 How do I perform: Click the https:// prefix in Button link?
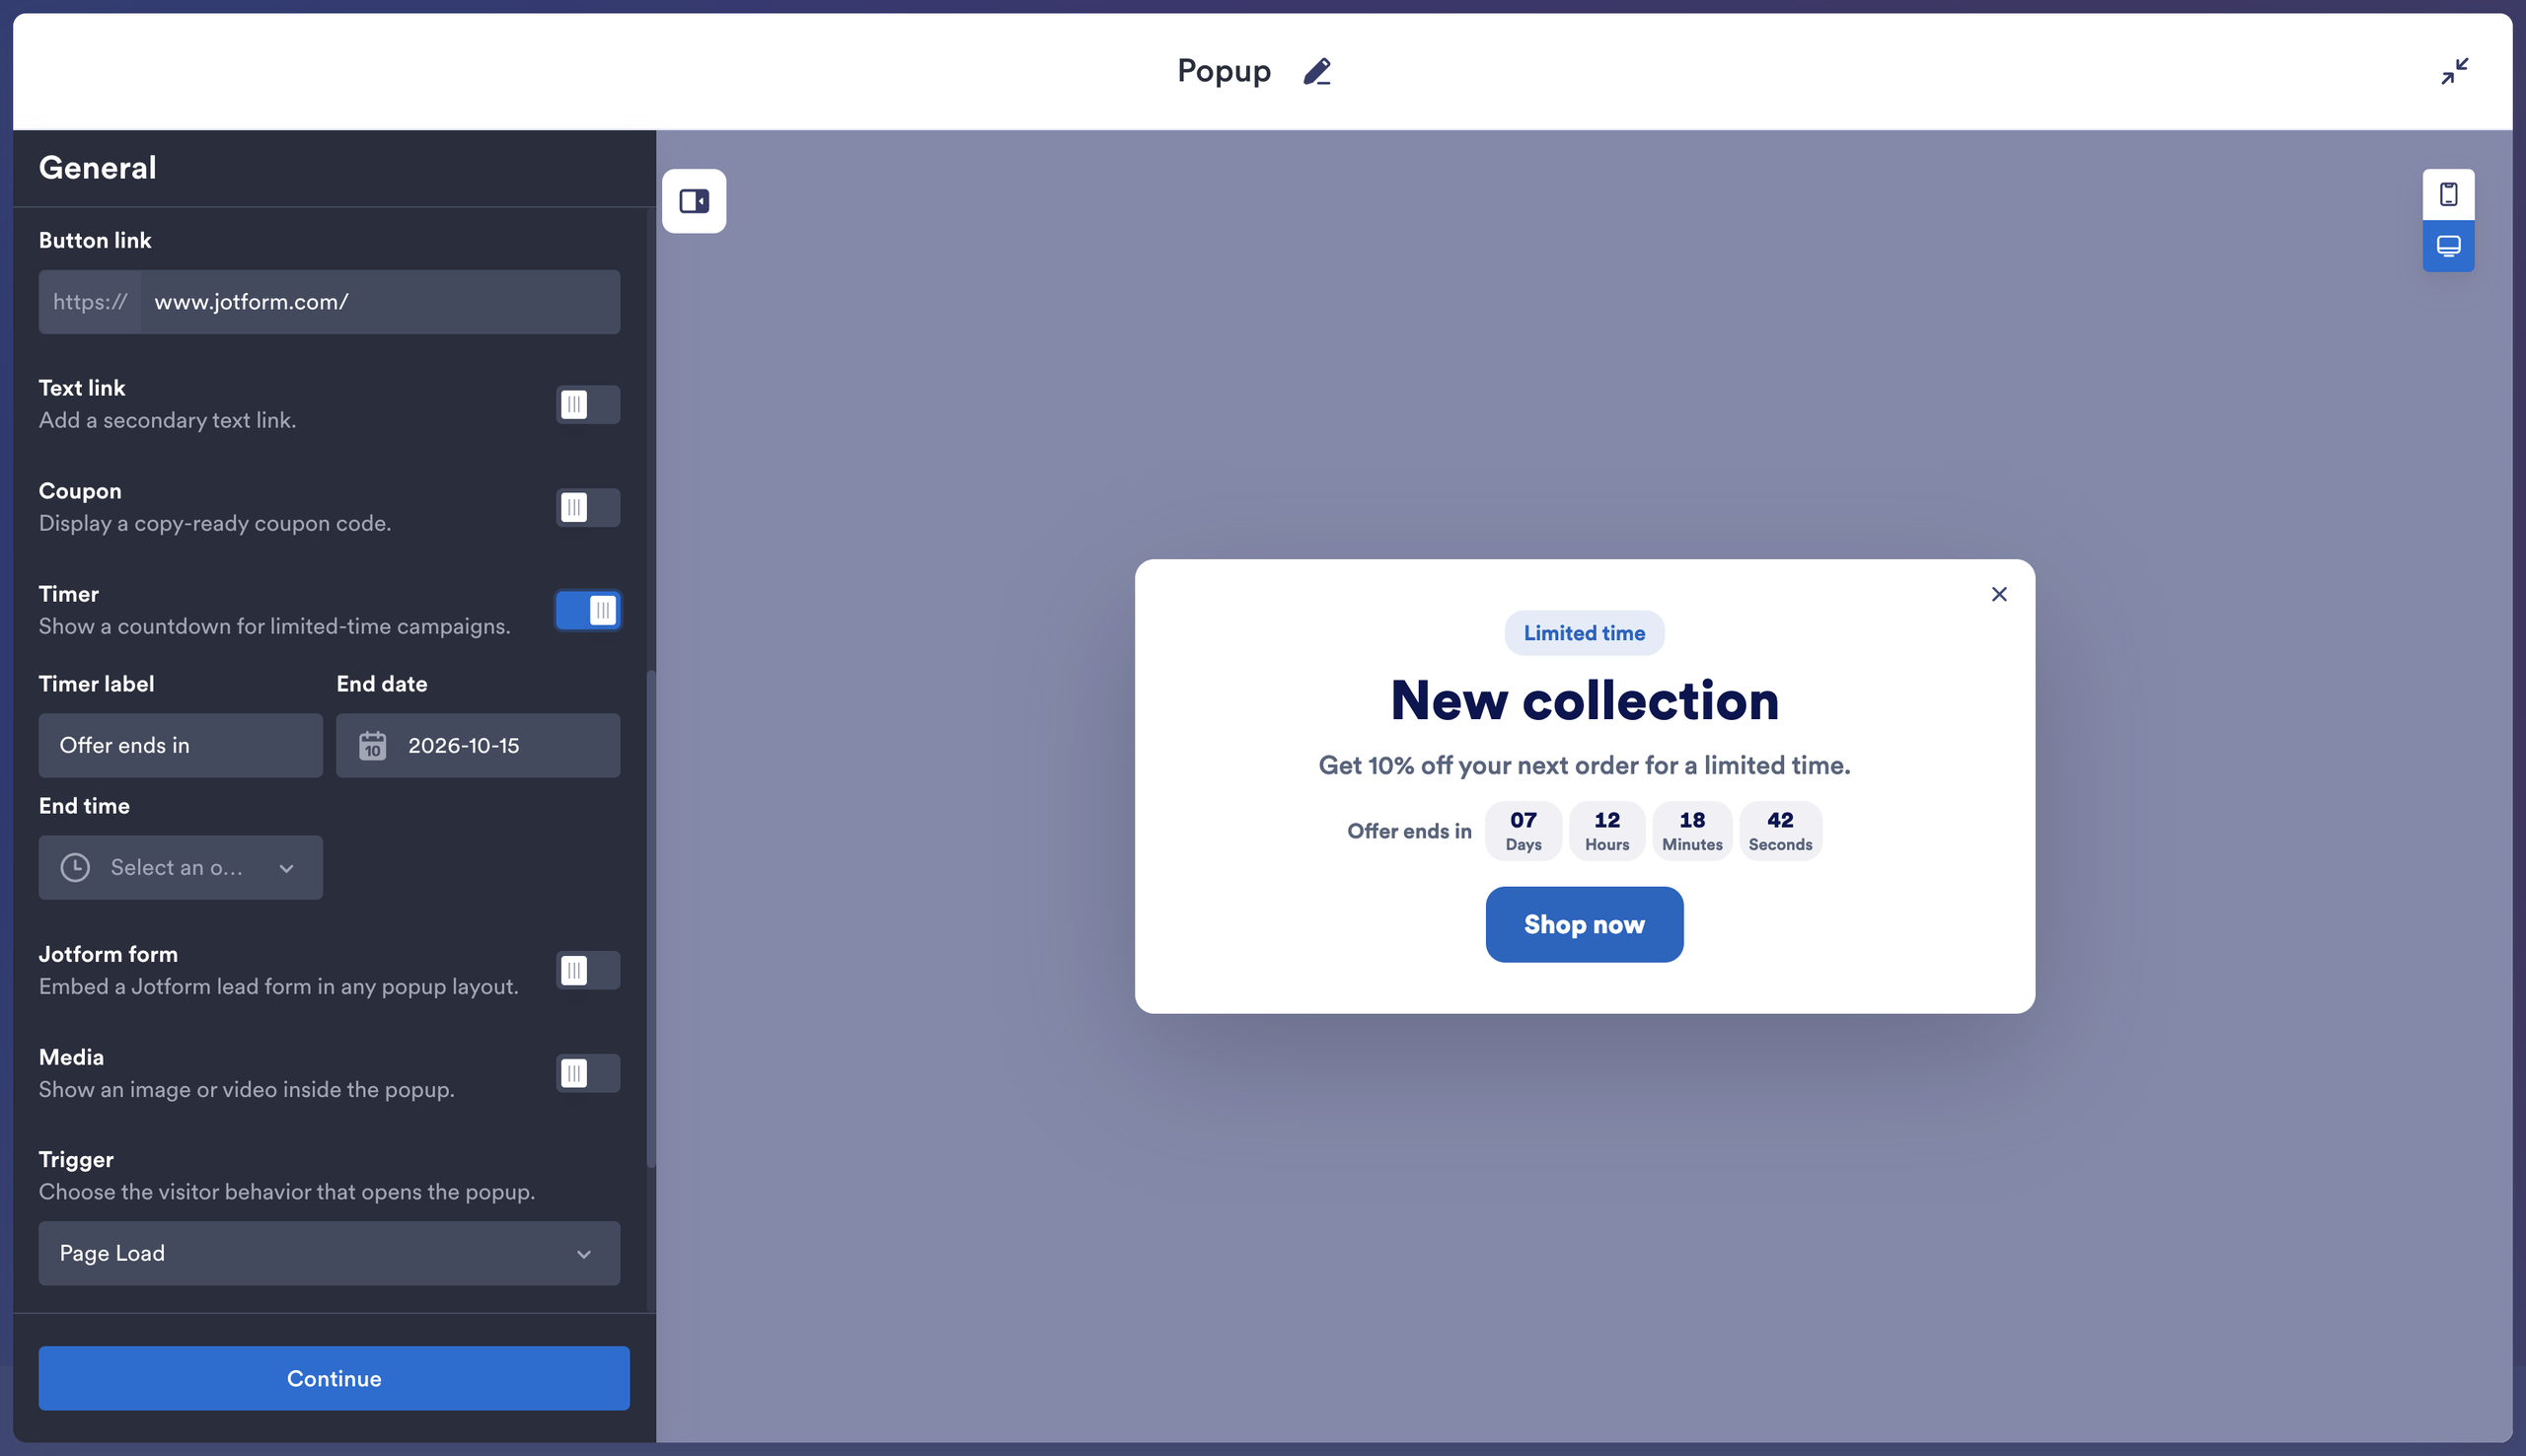[90, 302]
